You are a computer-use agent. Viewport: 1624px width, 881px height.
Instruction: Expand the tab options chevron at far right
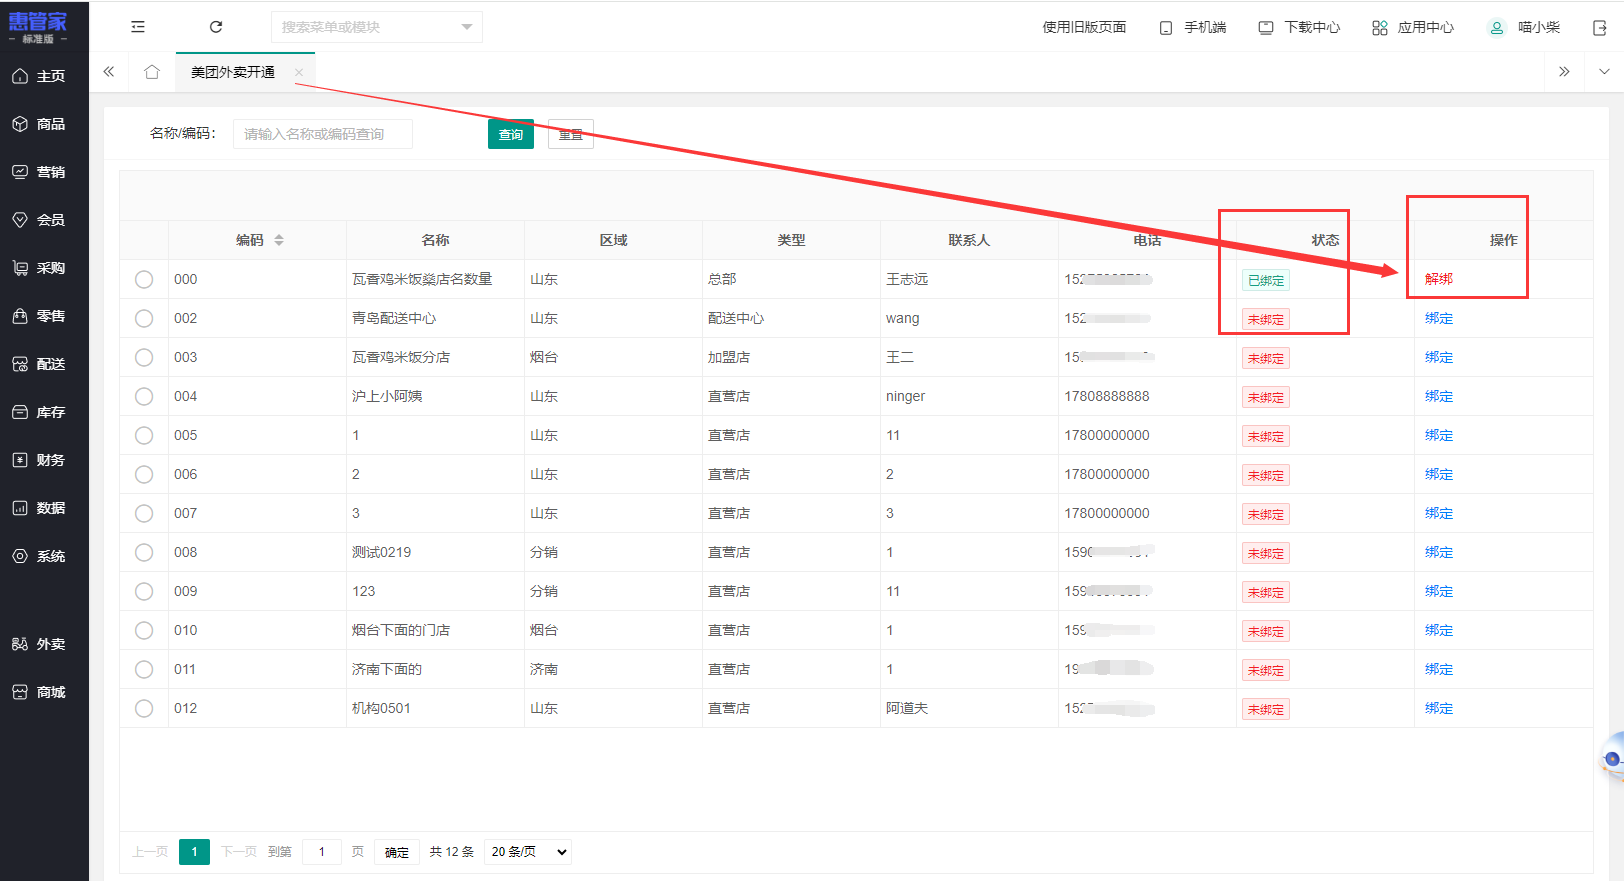click(x=1604, y=72)
